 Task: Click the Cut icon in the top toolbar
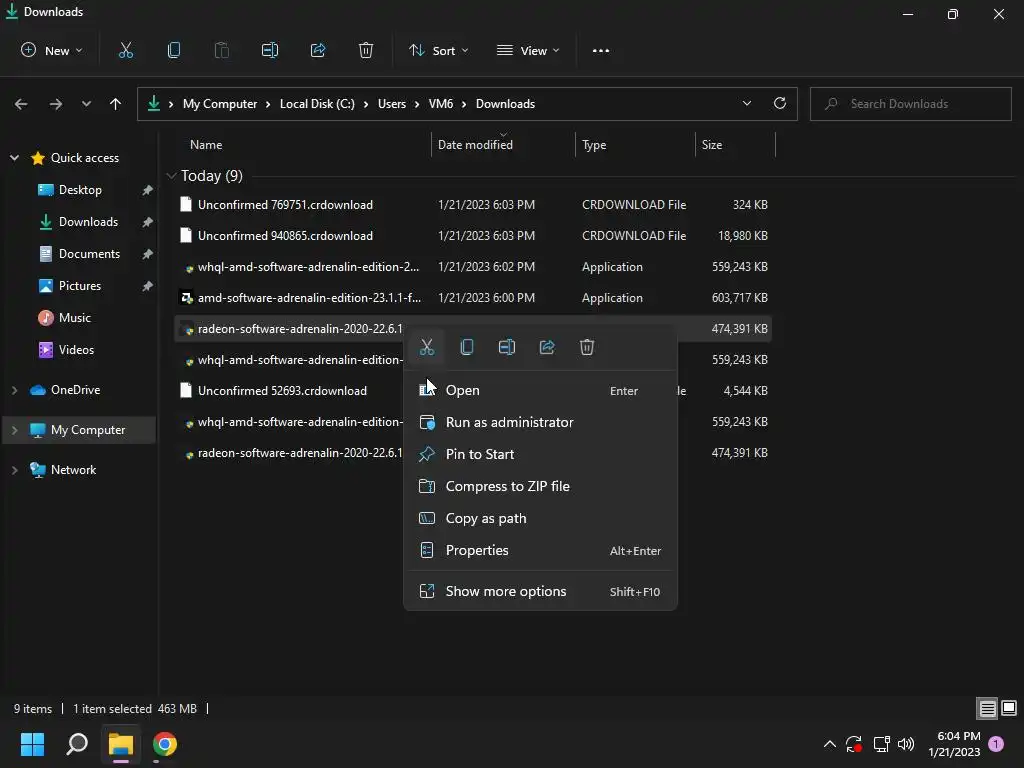125,50
